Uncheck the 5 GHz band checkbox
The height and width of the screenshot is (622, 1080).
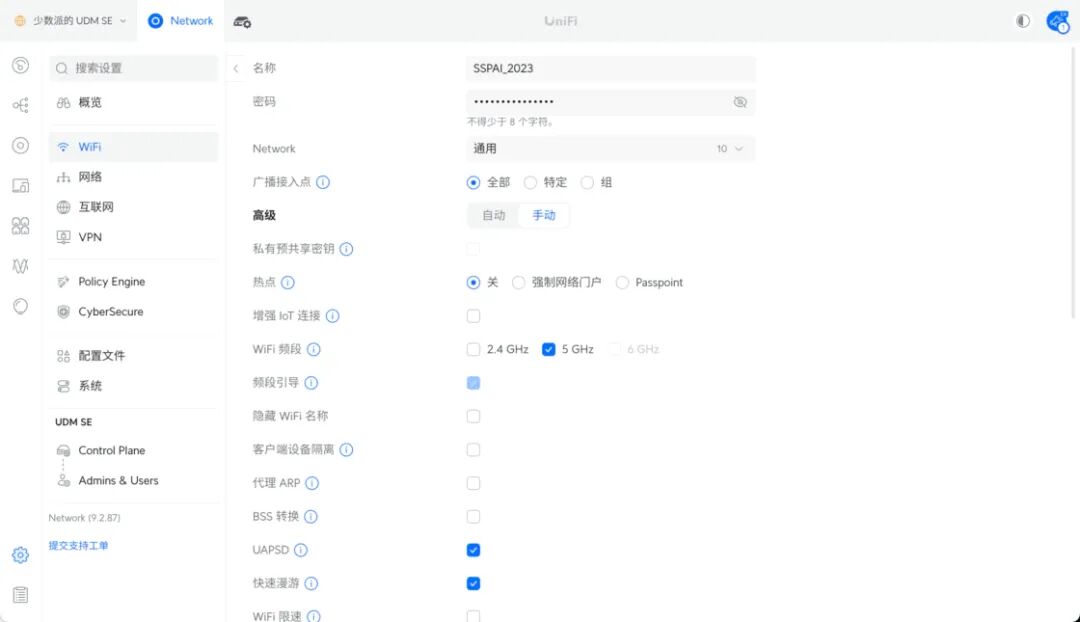tap(548, 349)
